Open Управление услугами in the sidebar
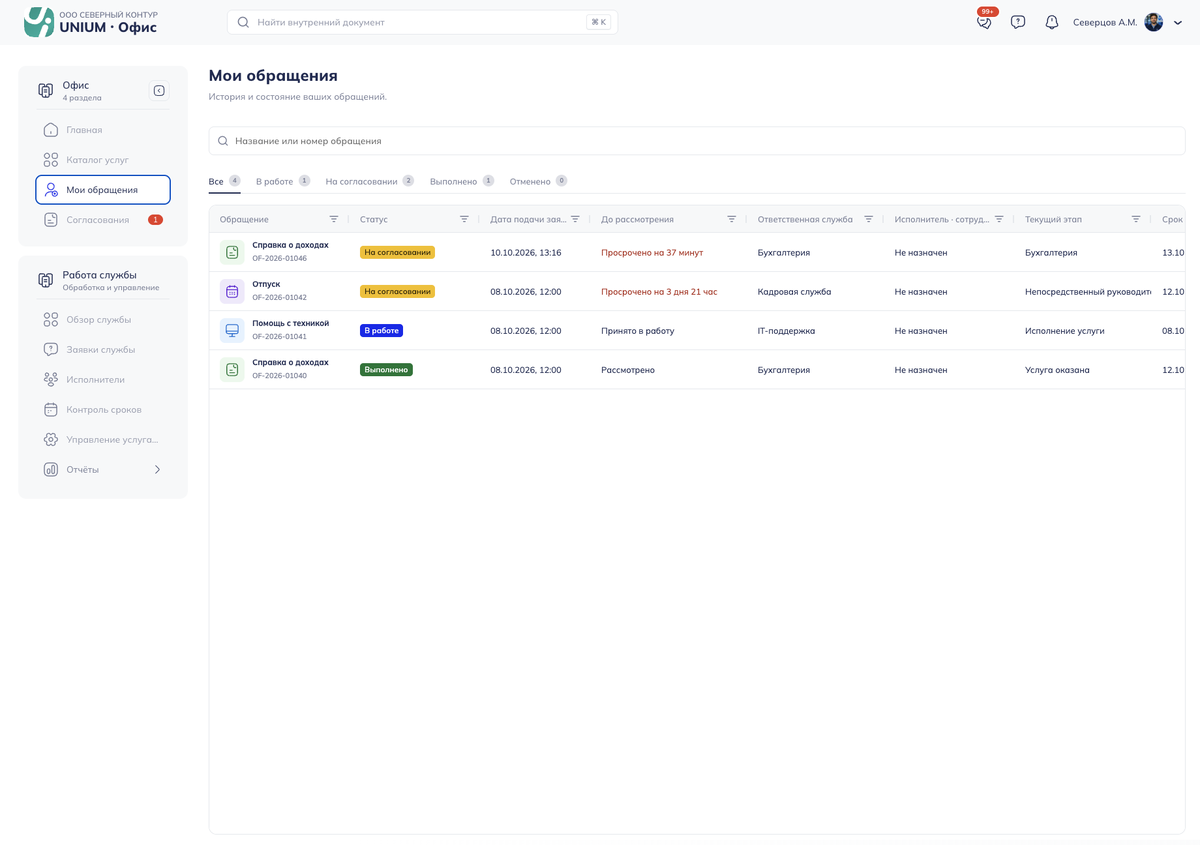This screenshot has width=1200, height=845. [103, 440]
